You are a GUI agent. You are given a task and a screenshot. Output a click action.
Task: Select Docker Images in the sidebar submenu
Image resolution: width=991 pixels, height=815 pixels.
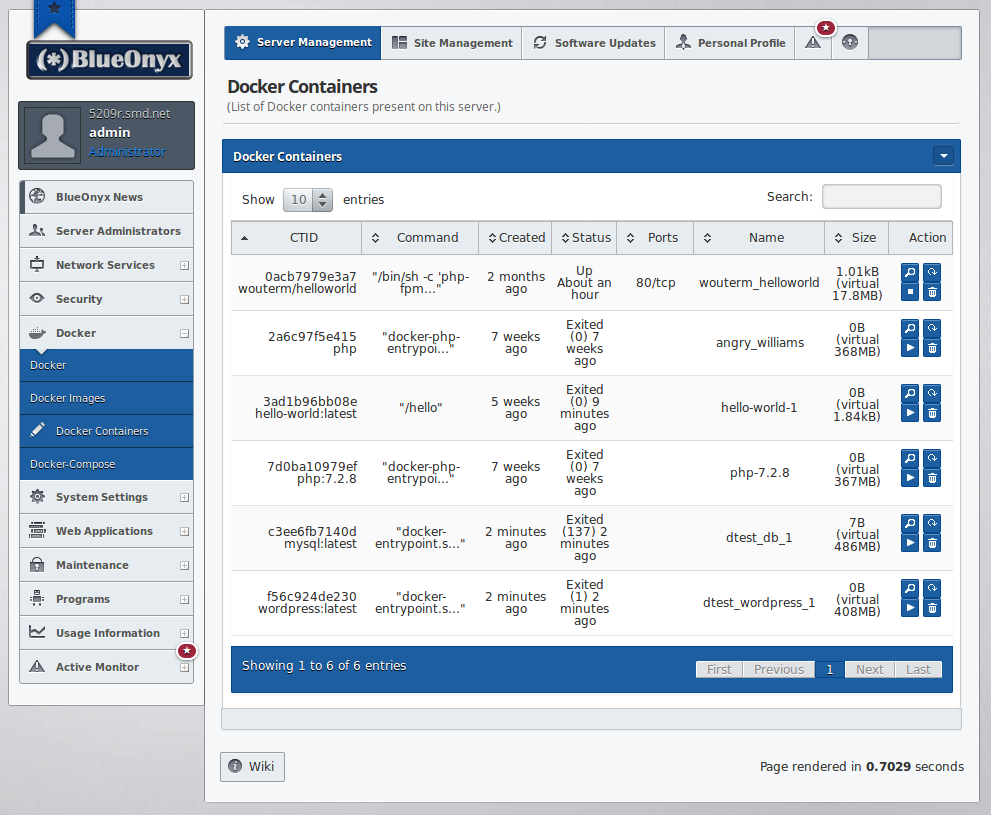pyautogui.click(x=107, y=399)
